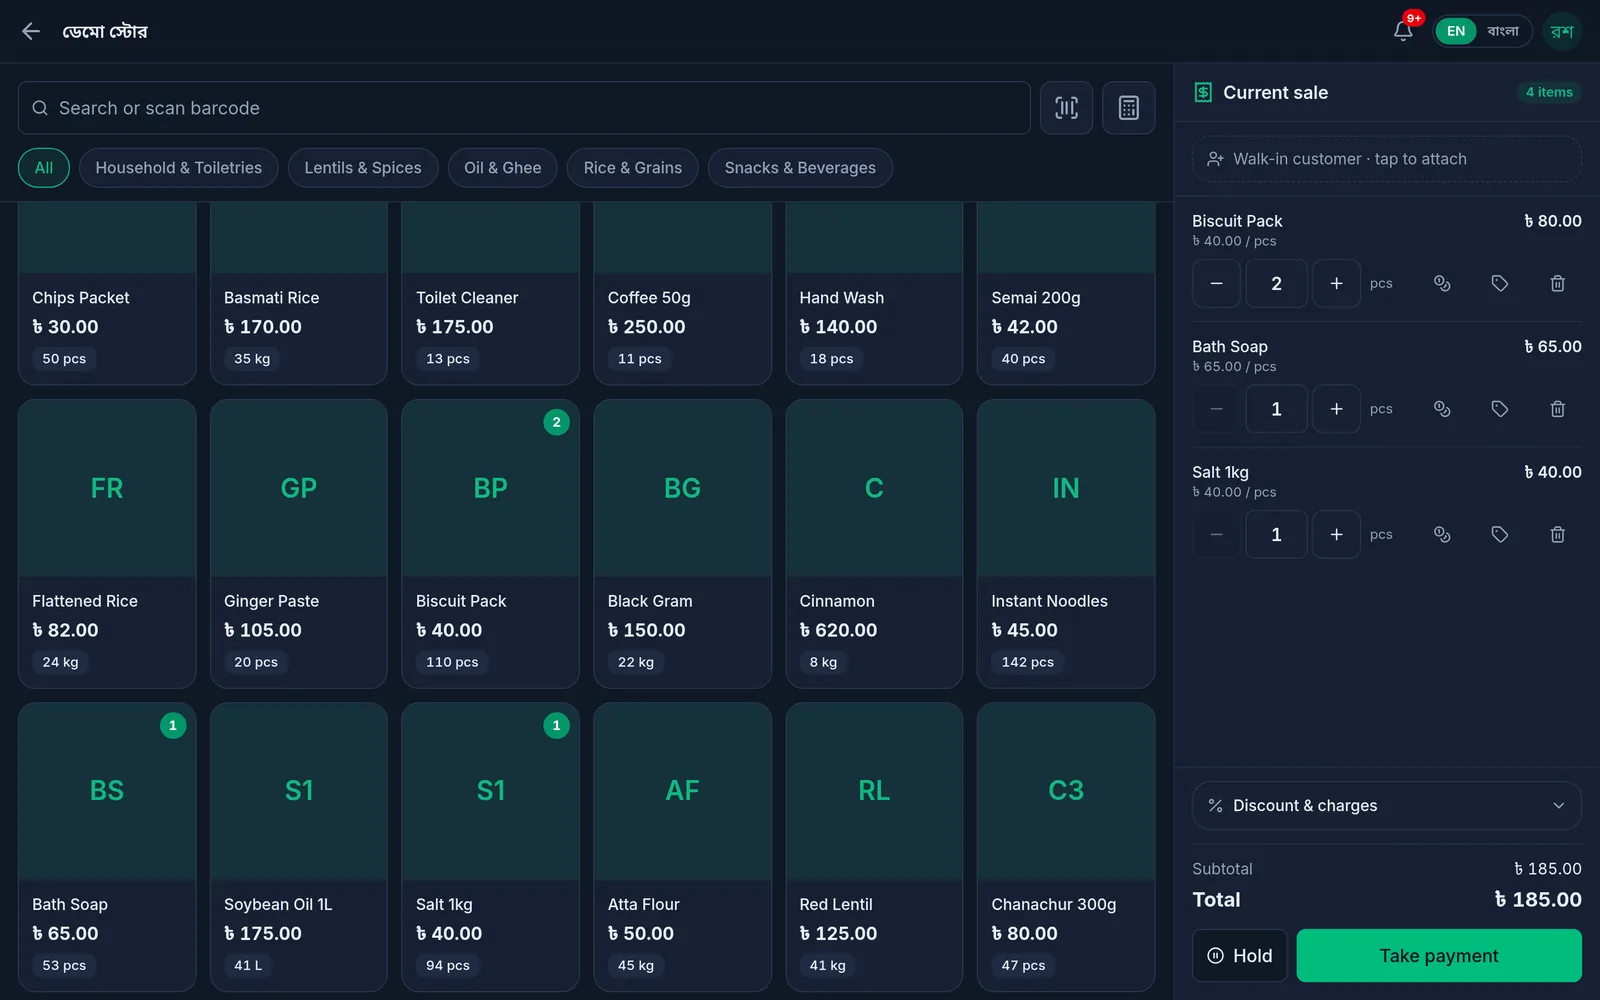Viewport: 1600px width, 1000px height.
Task: Switch language to বাংলা
Action: click(x=1503, y=31)
